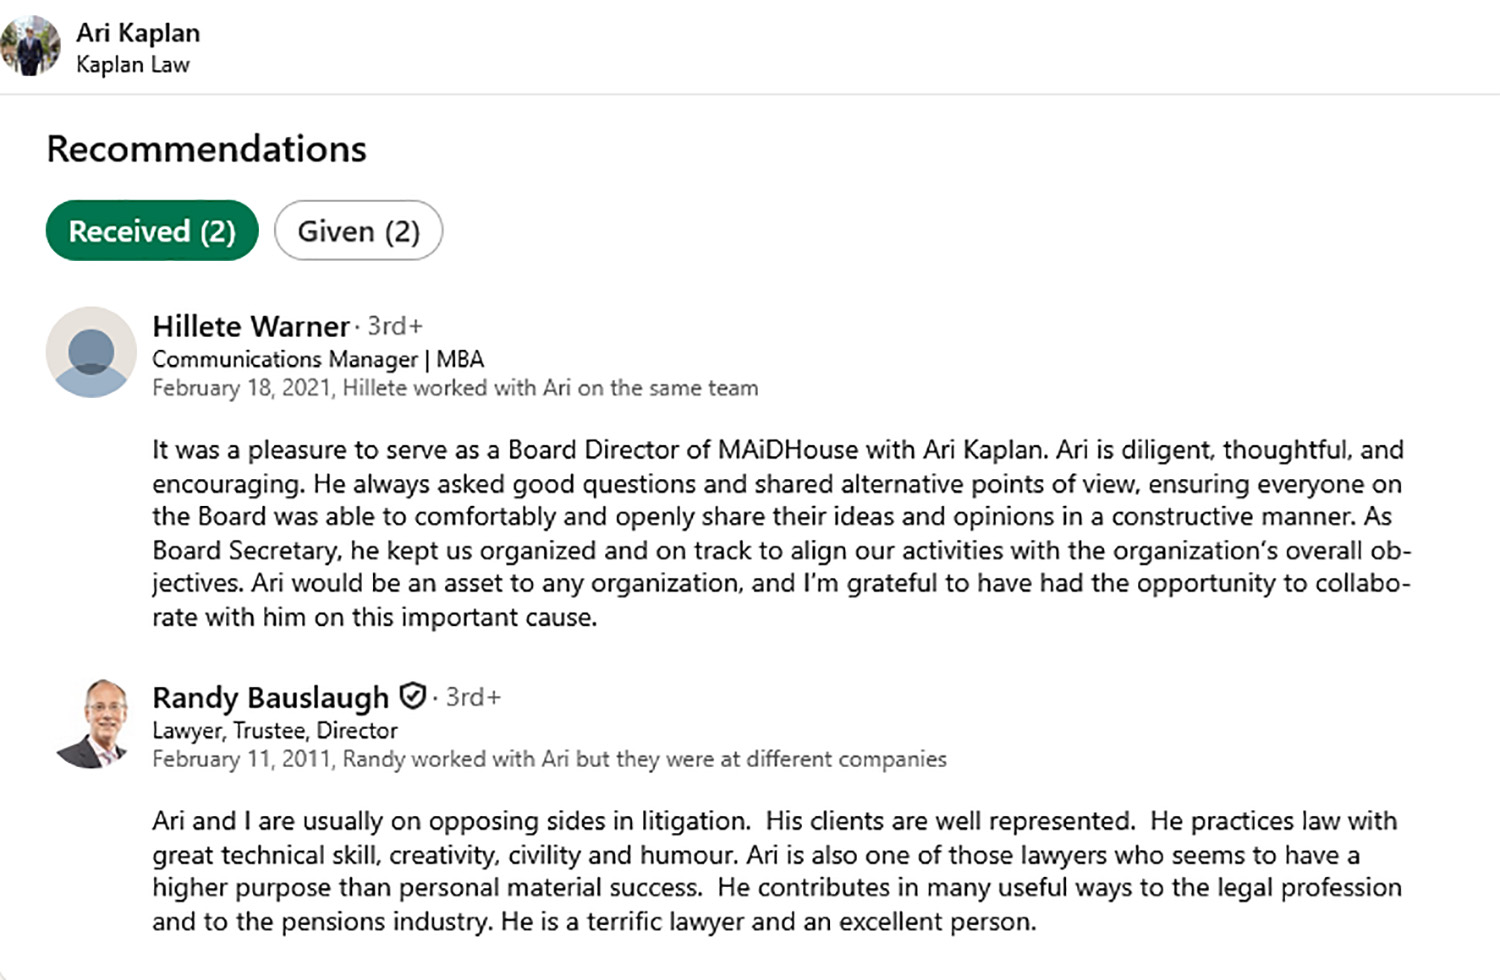1500x980 pixels.
Task: Click the Lawyer, Trustee, Director headline
Action: click(275, 730)
